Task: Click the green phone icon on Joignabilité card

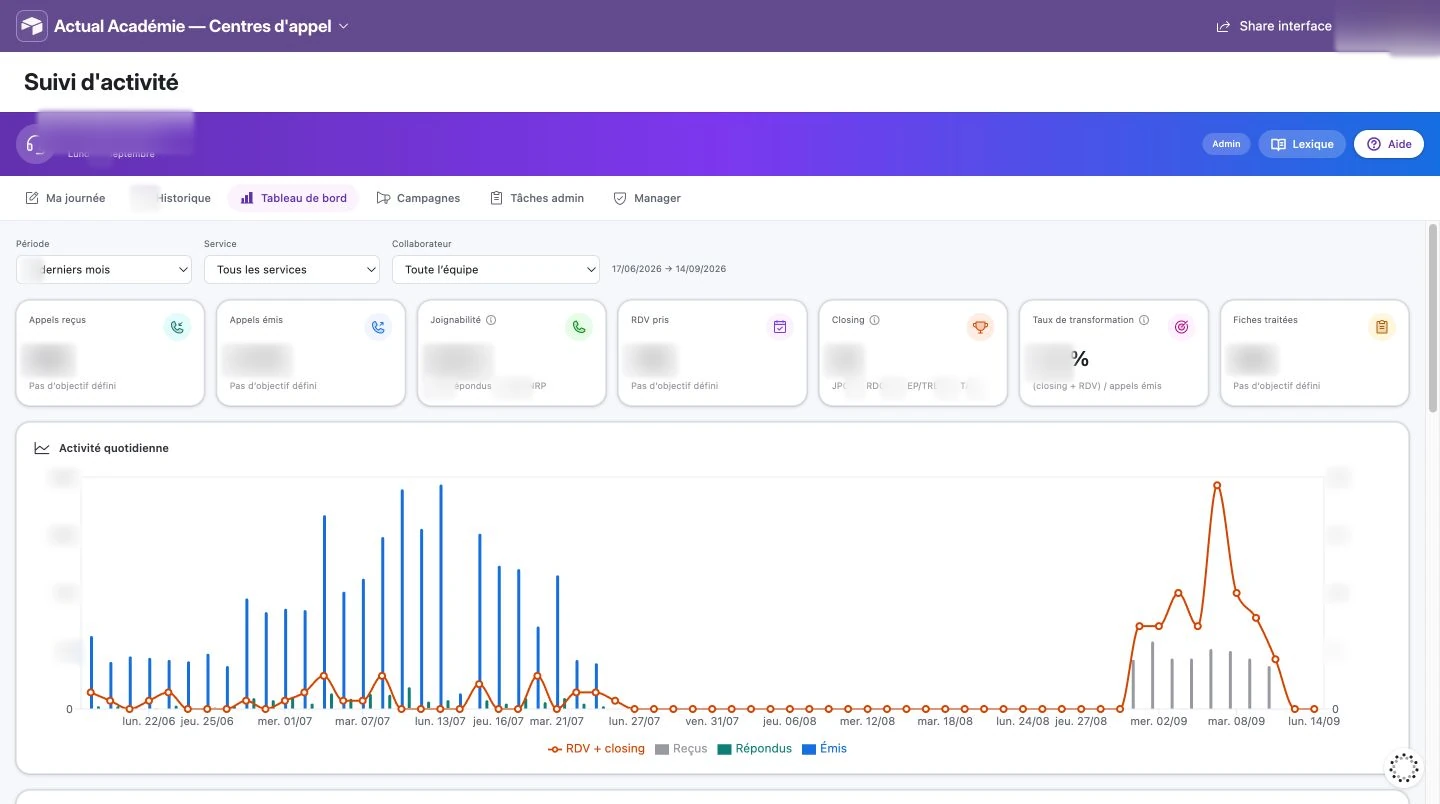Action: pos(579,327)
